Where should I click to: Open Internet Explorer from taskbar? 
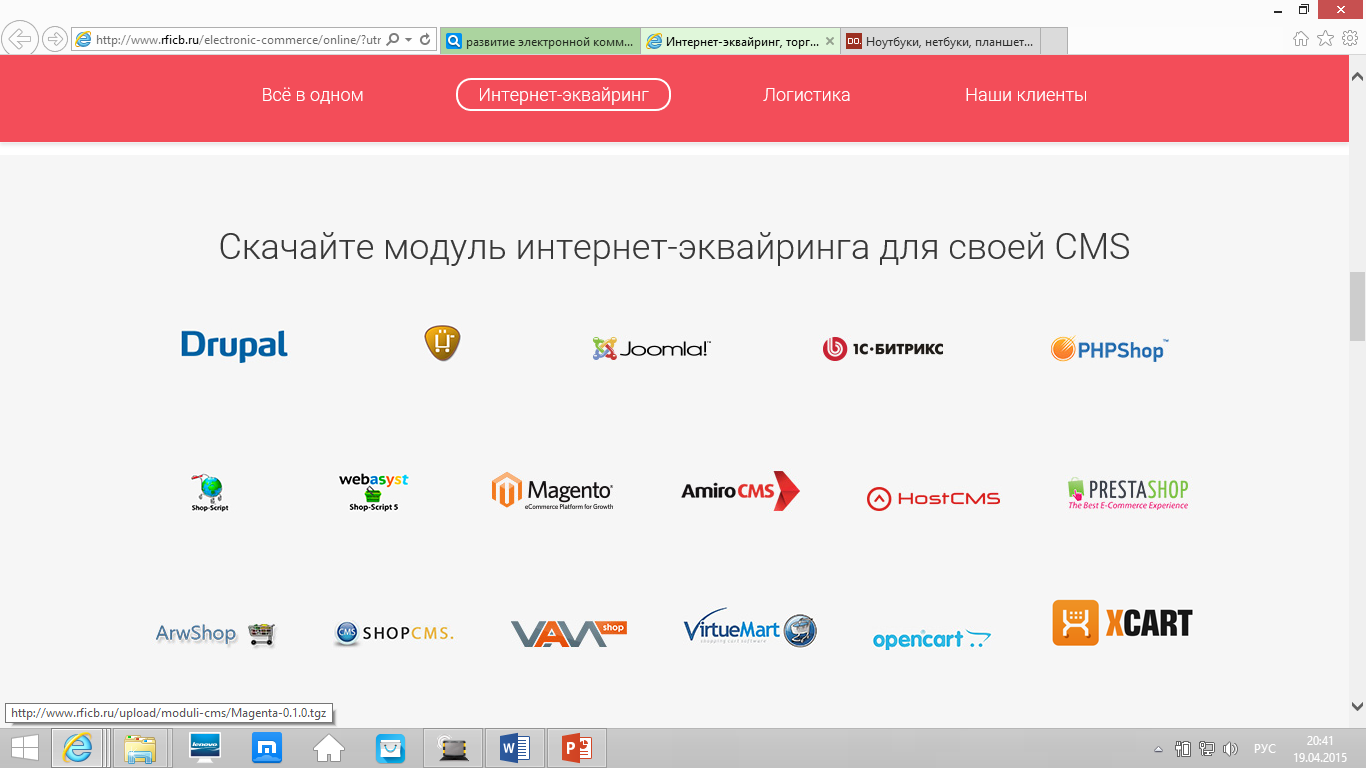(78, 748)
